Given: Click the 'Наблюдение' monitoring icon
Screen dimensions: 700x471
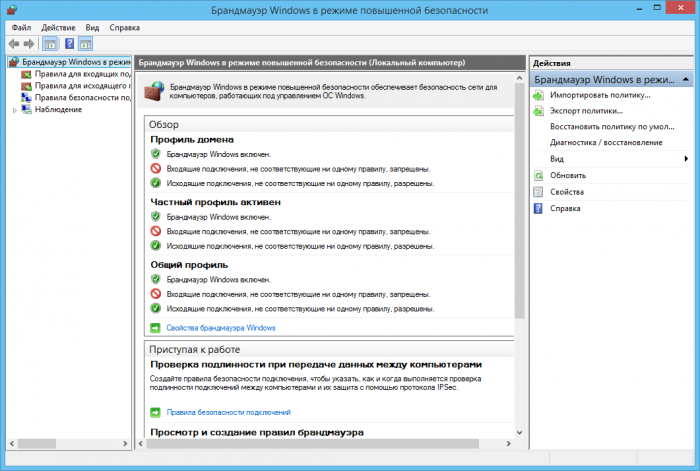Looking at the screenshot, I should point(27,109).
